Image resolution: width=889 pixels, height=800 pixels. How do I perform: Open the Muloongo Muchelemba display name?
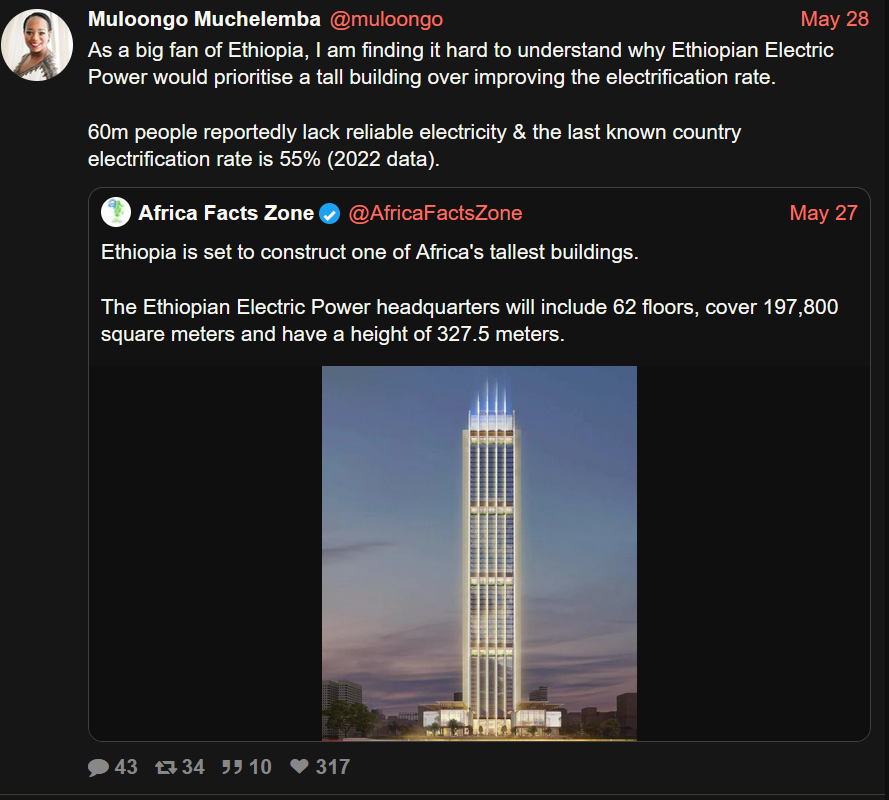tap(204, 20)
